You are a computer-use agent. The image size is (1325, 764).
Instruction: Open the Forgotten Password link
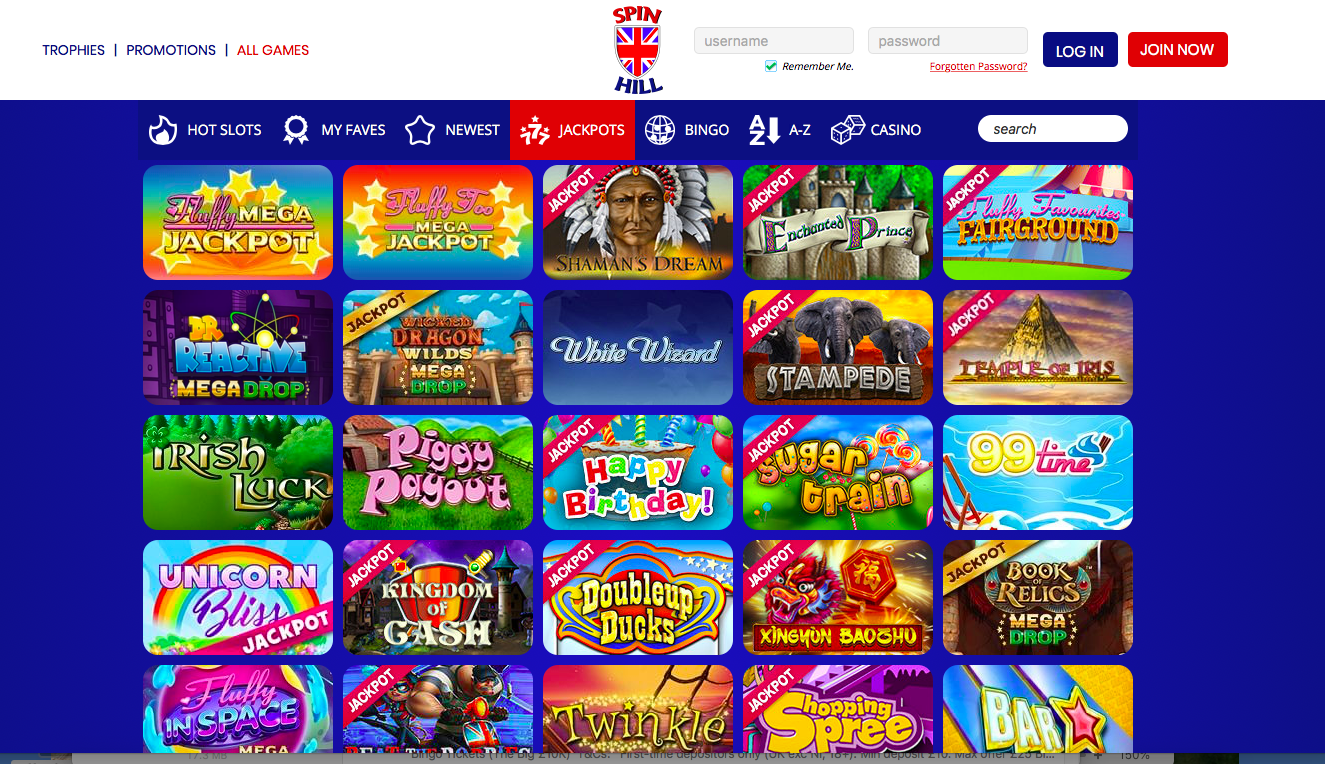(978, 67)
